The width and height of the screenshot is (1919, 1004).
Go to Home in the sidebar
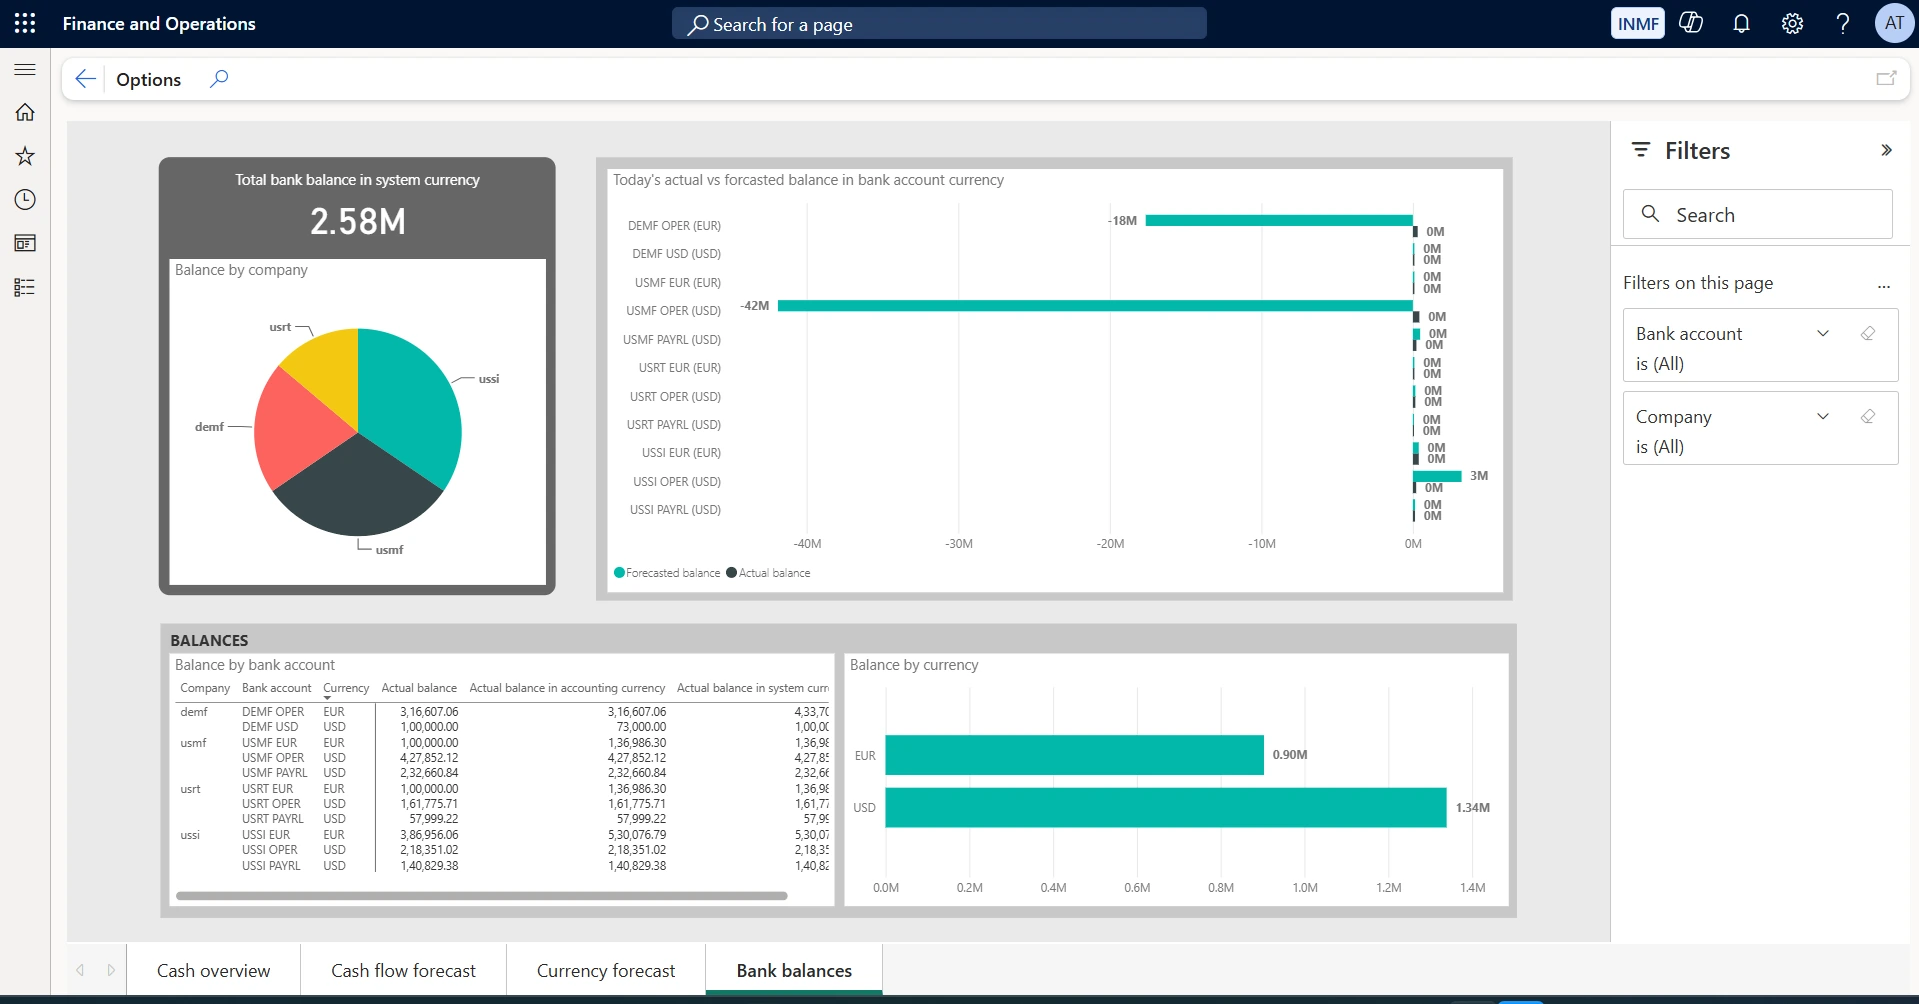pos(25,112)
